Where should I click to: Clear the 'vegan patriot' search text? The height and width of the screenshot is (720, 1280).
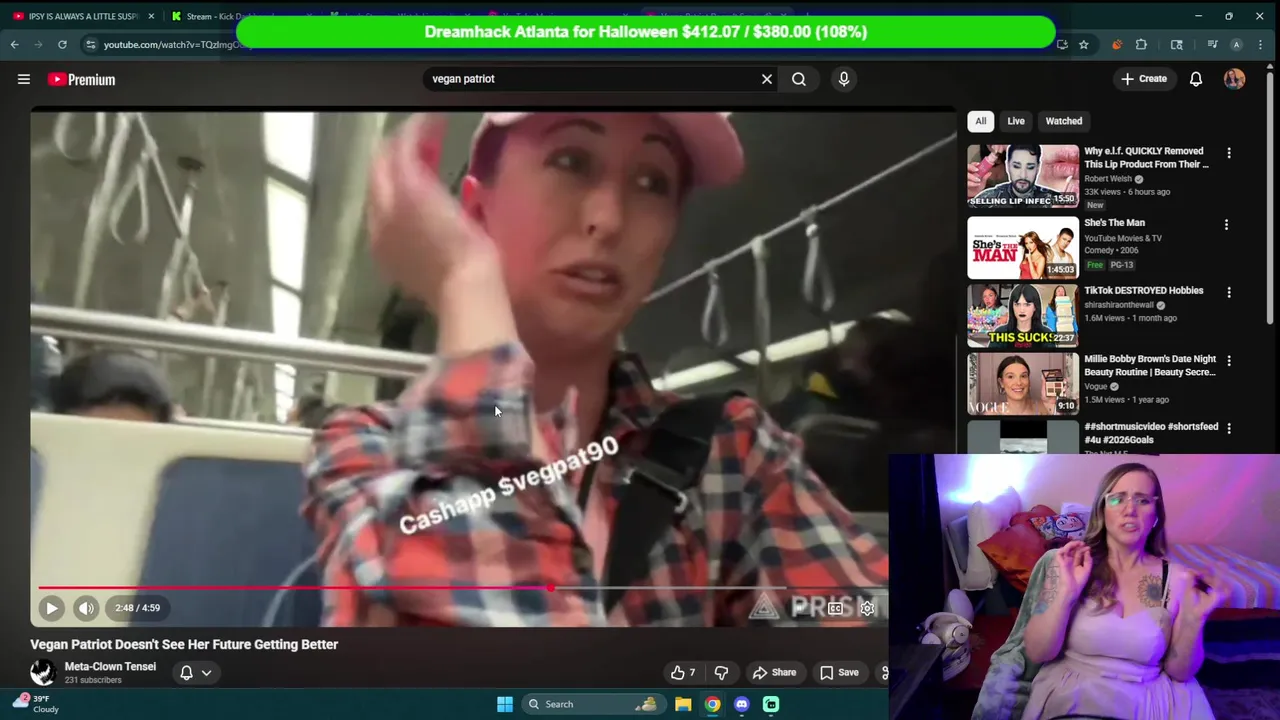pos(767,79)
